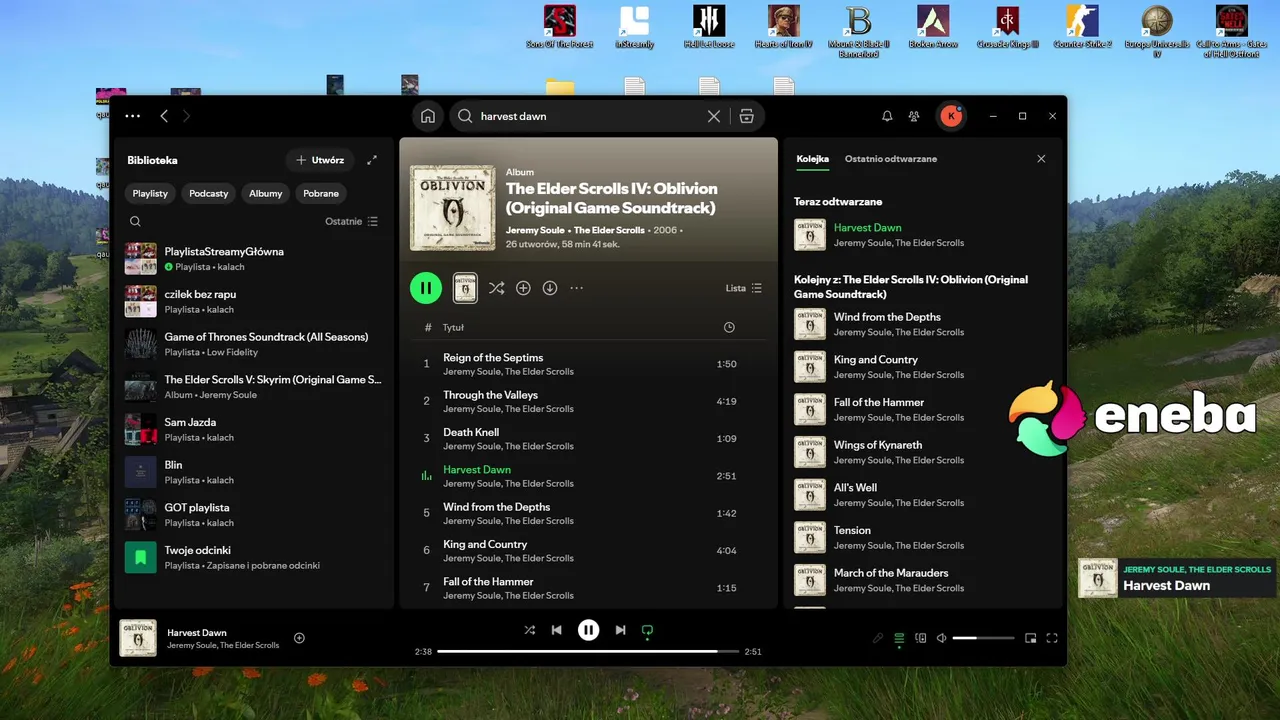
Task: Toggle shuffle in player bar
Action: coord(530,630)
